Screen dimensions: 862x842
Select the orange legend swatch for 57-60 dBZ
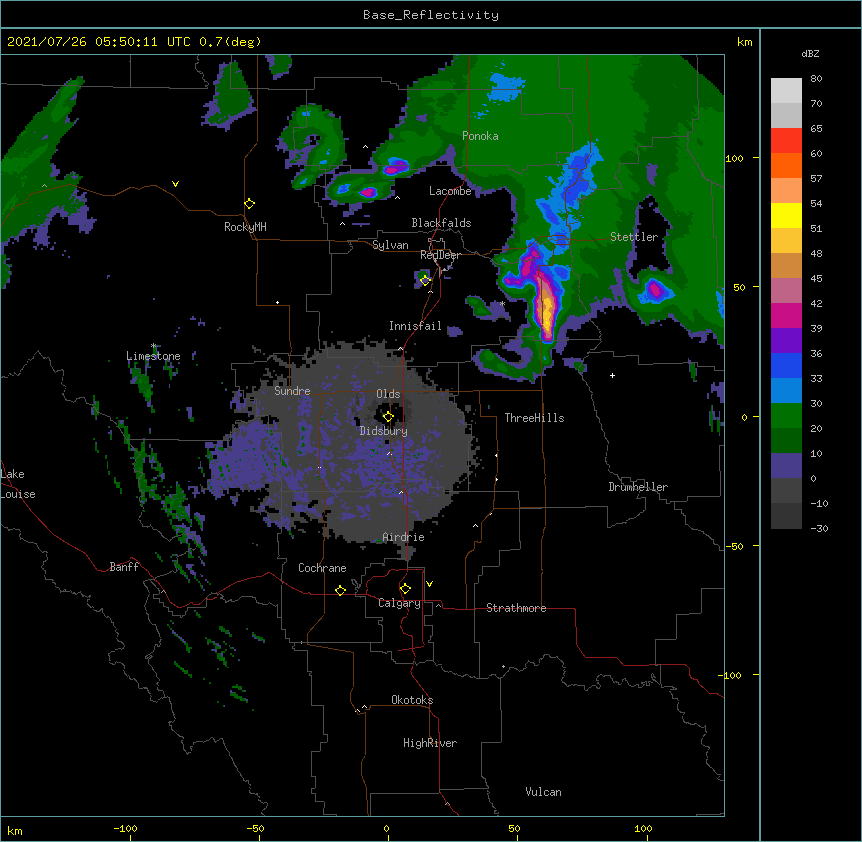coord(786,165)
